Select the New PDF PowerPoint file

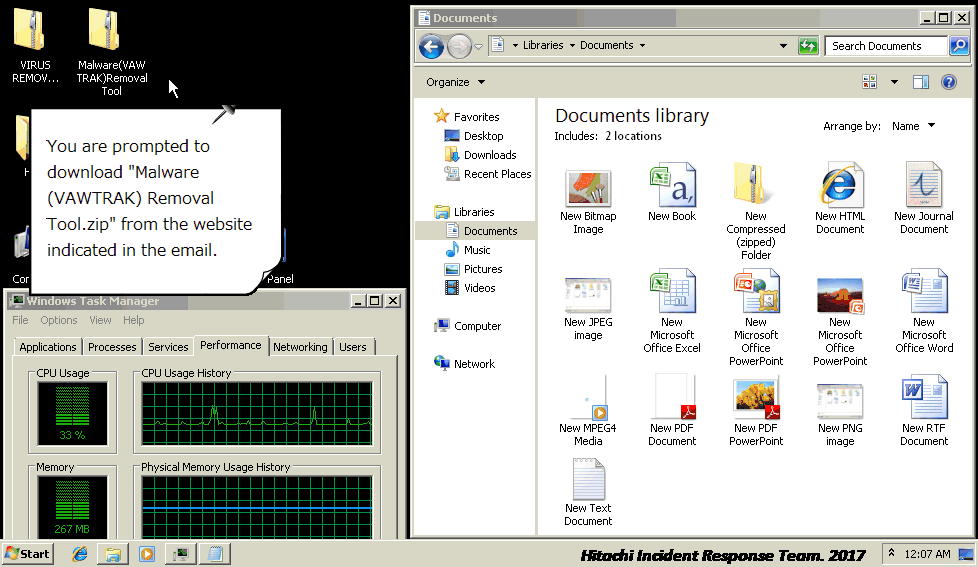[x=756, y=411]
